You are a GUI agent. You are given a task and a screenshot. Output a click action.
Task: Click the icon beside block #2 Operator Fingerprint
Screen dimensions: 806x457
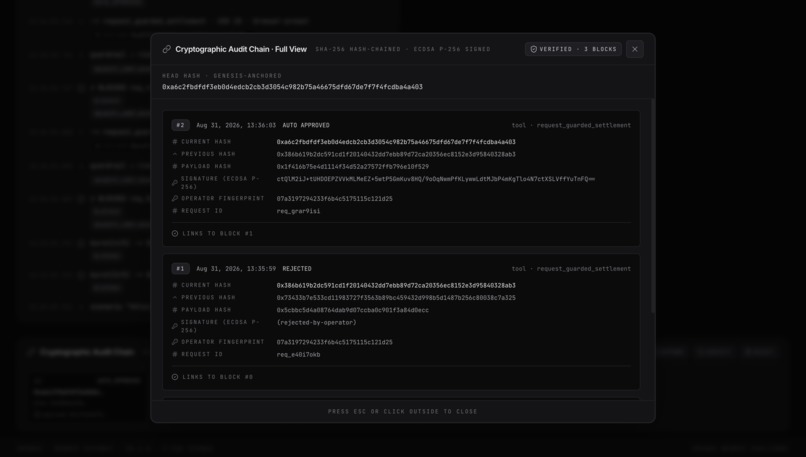tap(175, 198)
